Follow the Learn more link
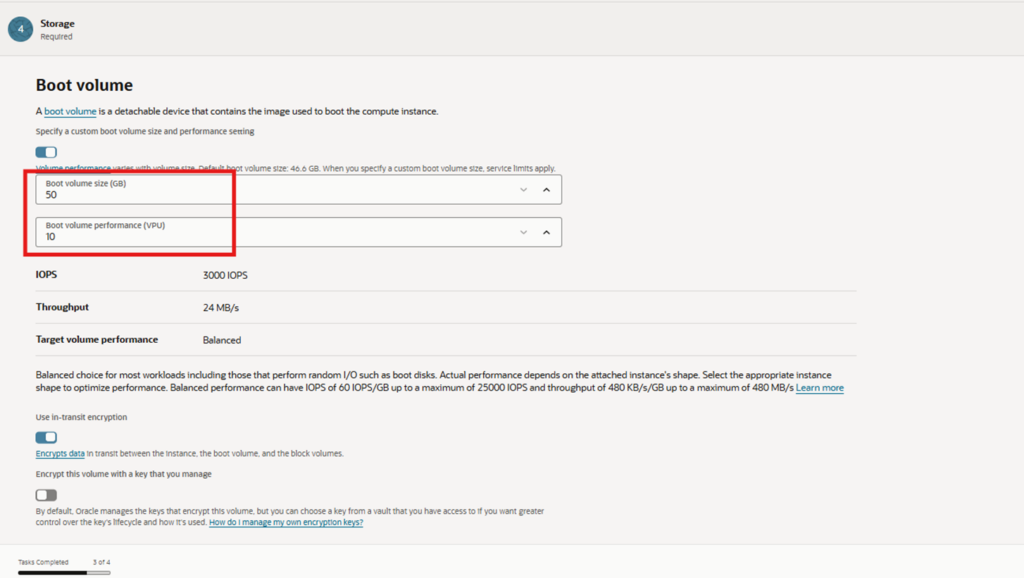This screenshot has height=578, width=1024. coord(819,388)
